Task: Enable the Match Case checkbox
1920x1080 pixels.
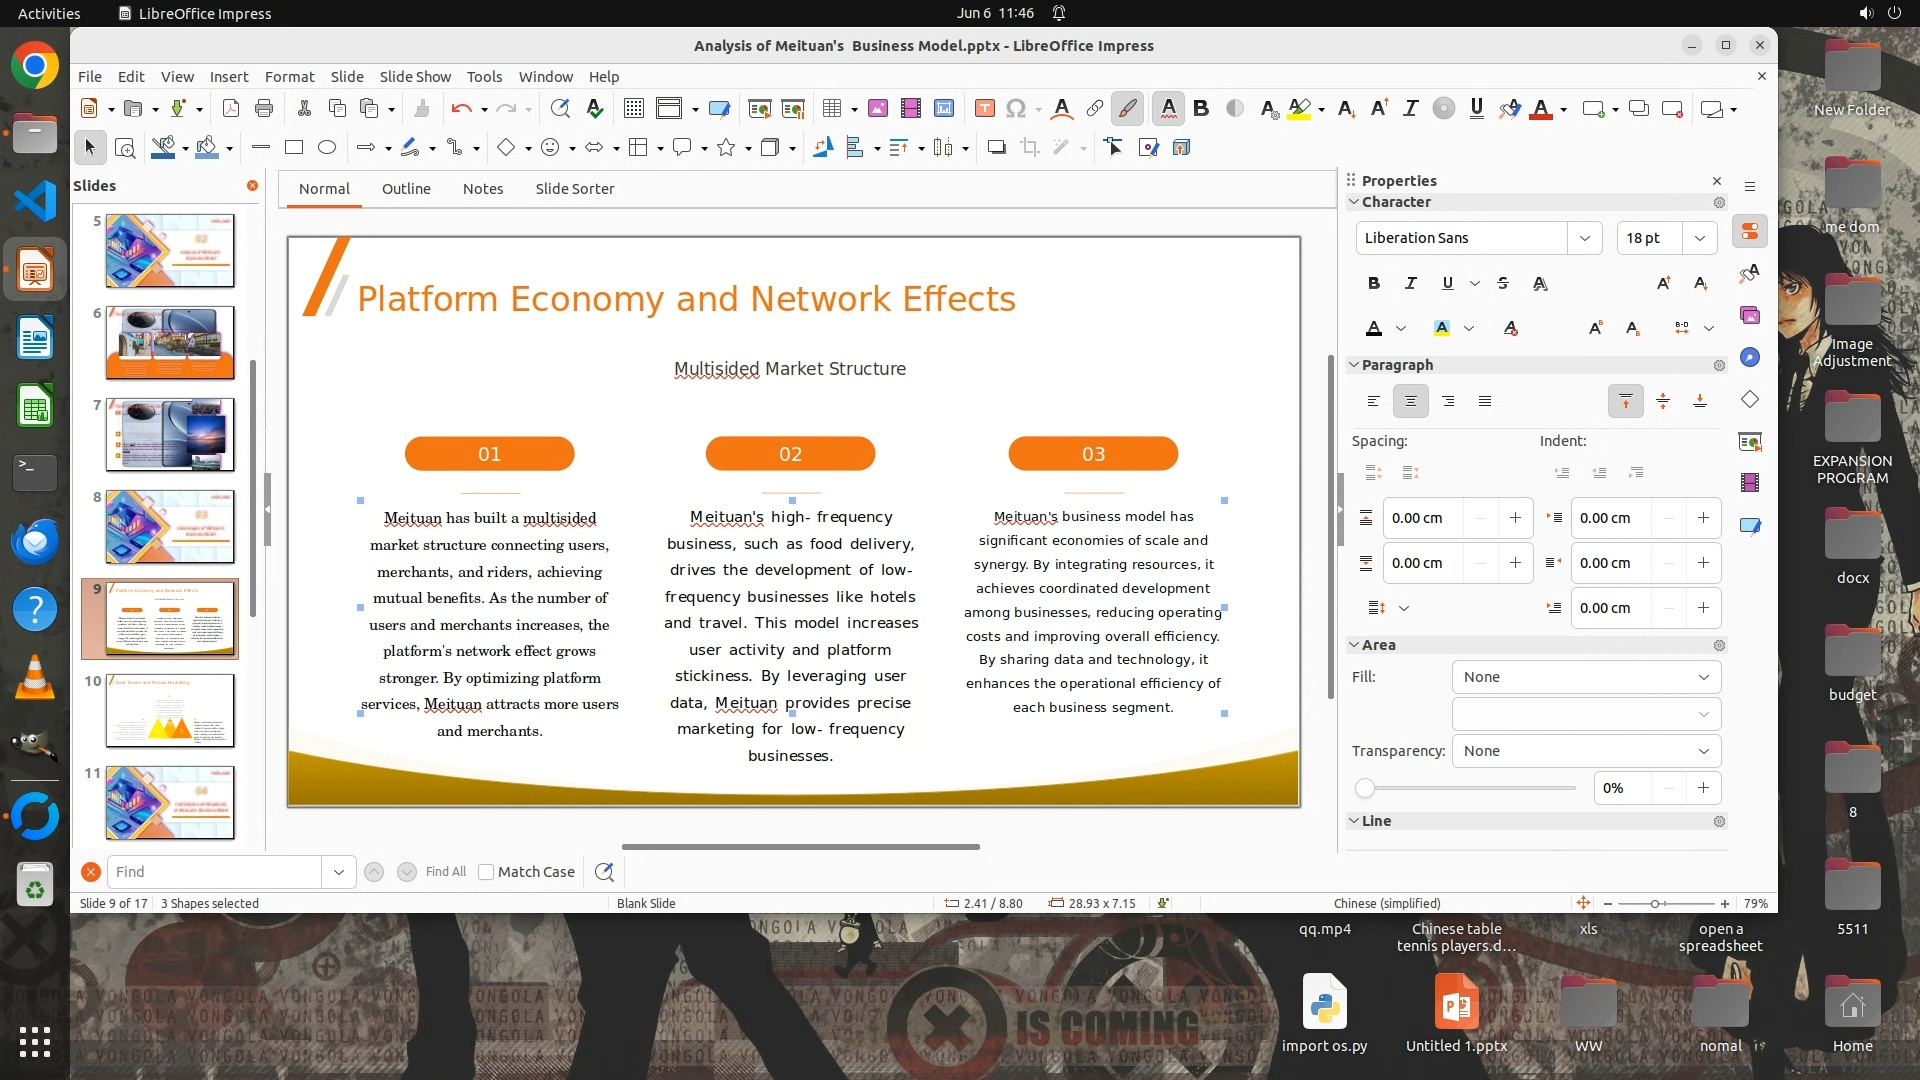Action: point(486,872)
